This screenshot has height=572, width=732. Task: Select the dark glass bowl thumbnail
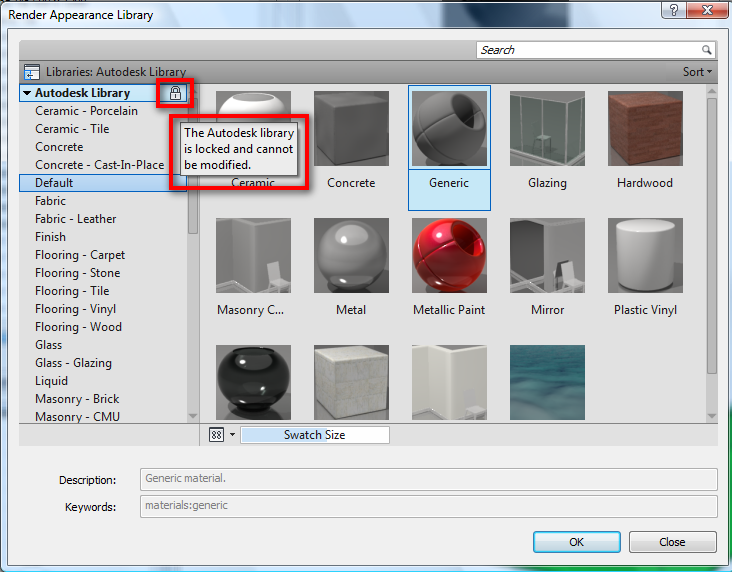[x=253, y=382]
